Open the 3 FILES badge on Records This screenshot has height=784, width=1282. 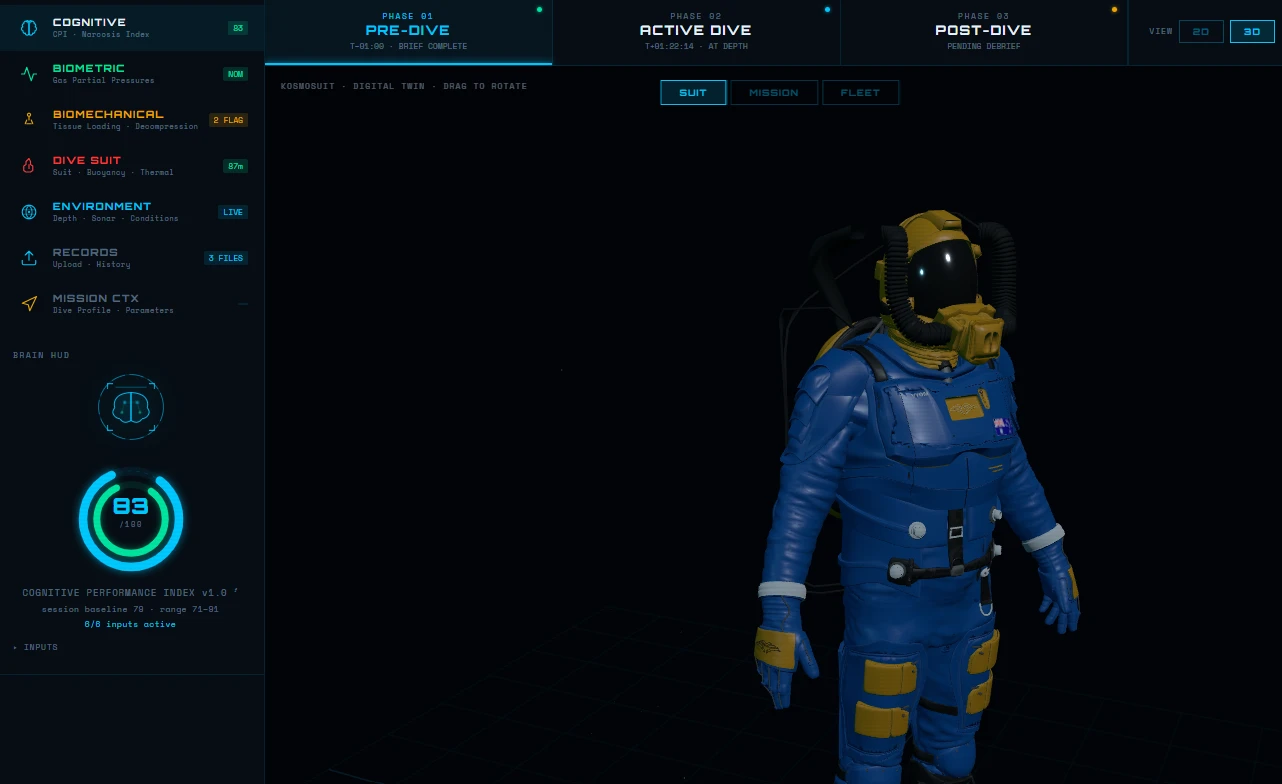click(226, 258)
